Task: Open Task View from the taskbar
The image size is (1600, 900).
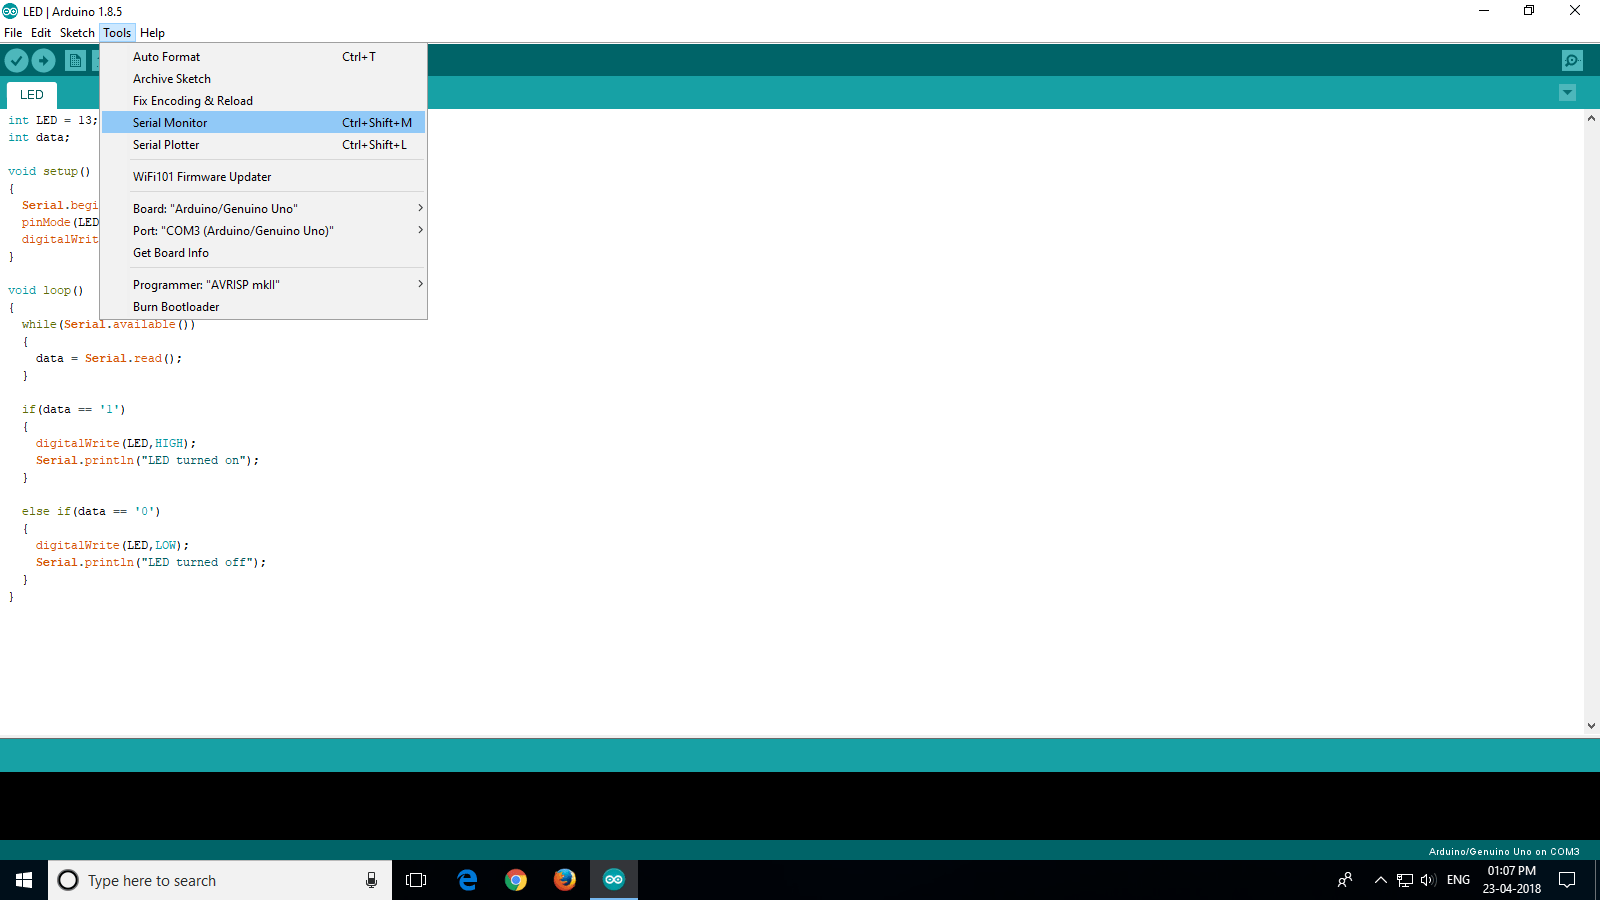Action: pyautogui.click(x=416, y=880)
